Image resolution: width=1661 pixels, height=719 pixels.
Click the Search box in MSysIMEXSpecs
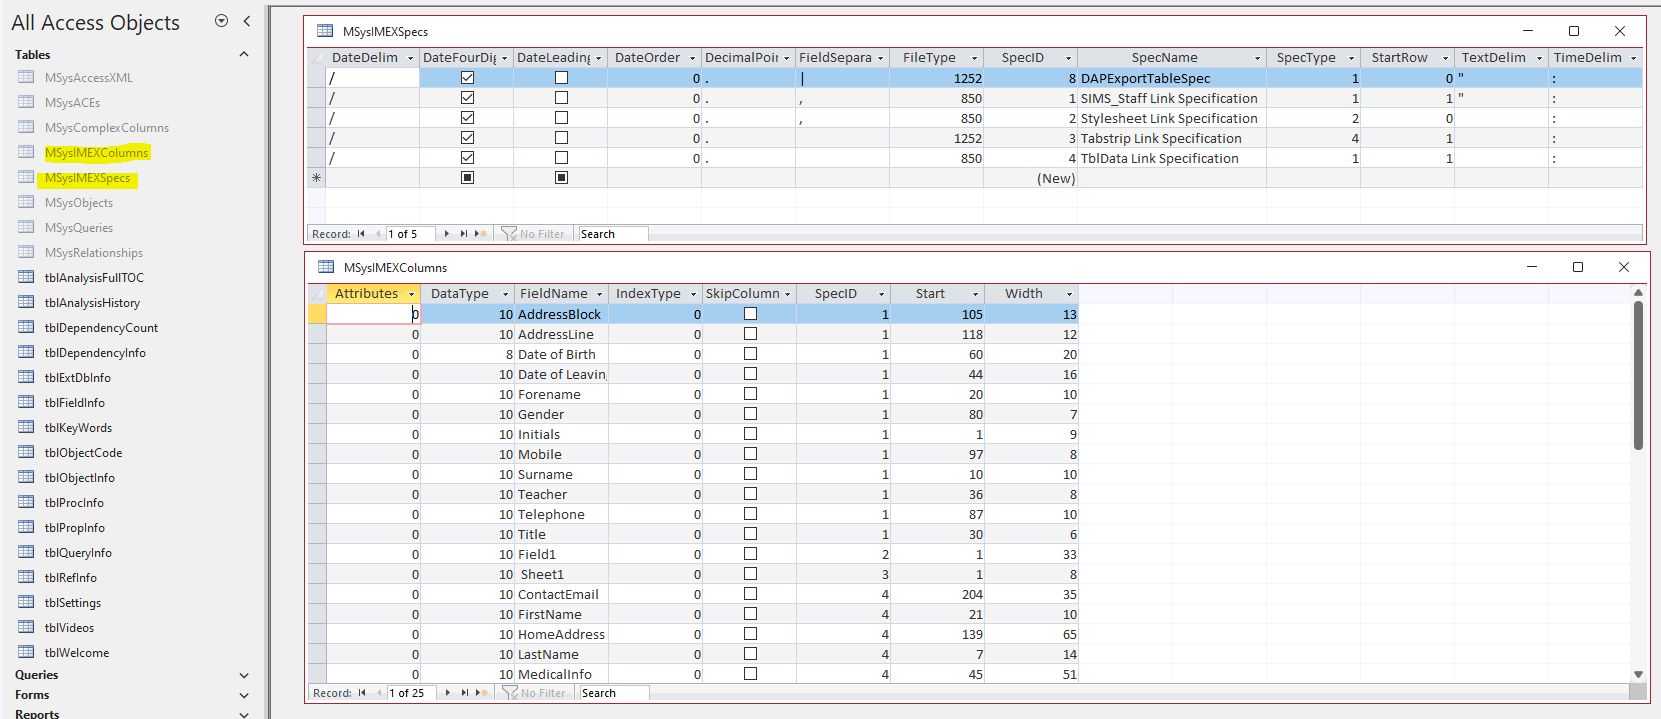tap(613, 234)
